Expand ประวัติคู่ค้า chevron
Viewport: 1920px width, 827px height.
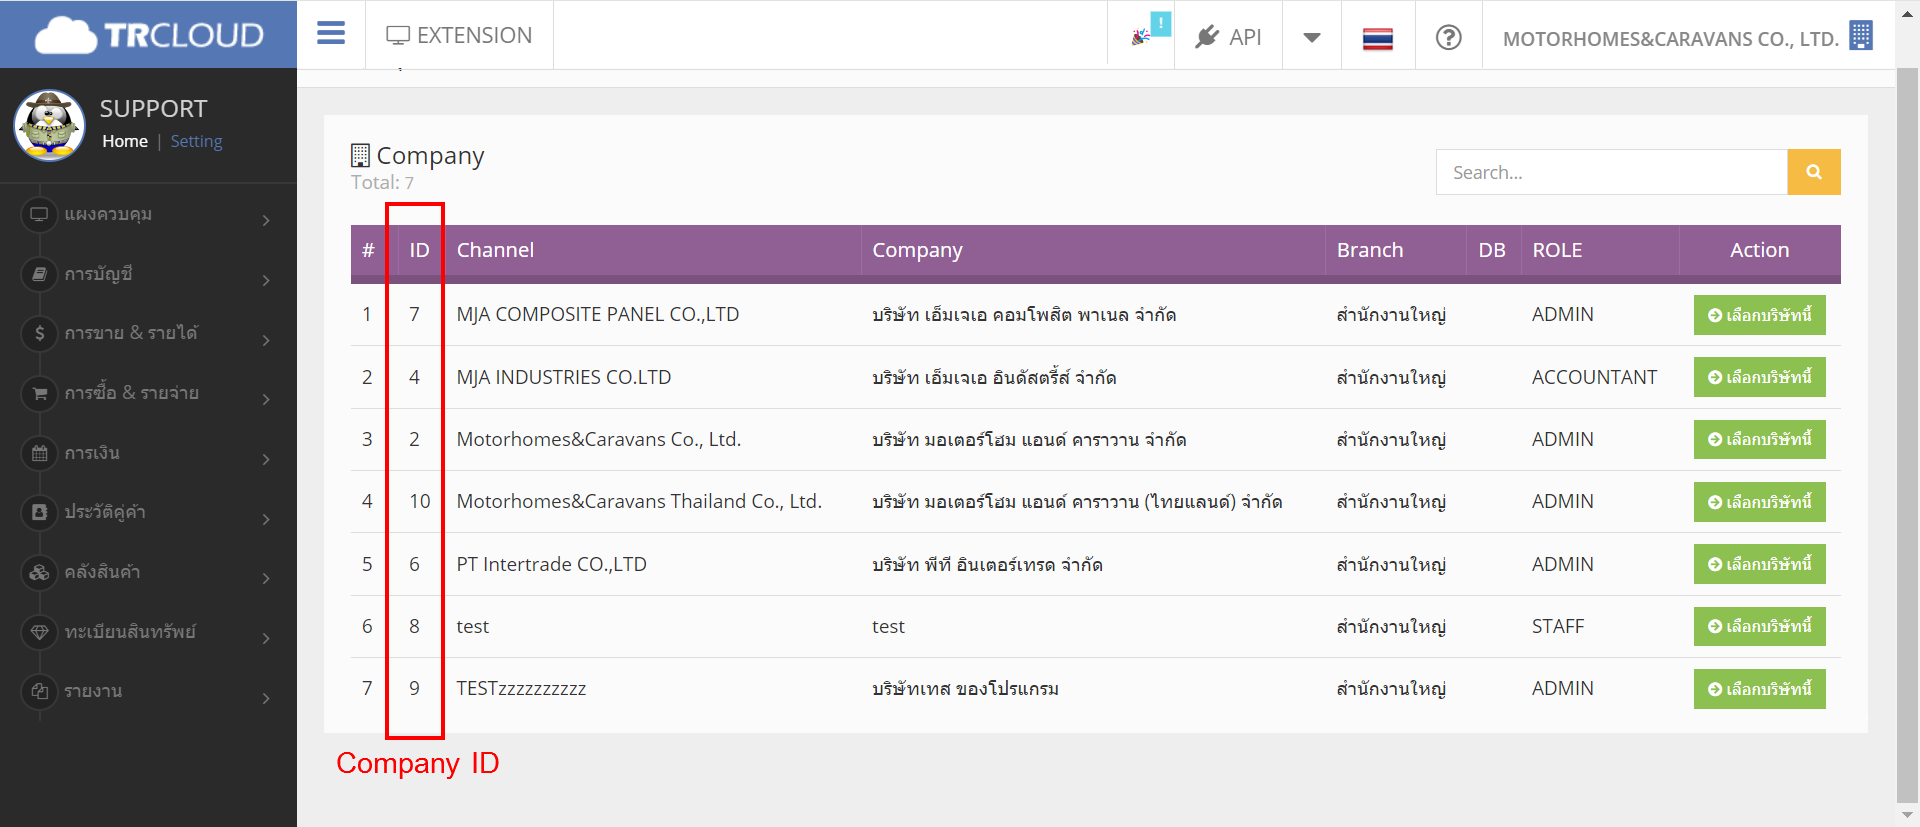tap(266, 519)
